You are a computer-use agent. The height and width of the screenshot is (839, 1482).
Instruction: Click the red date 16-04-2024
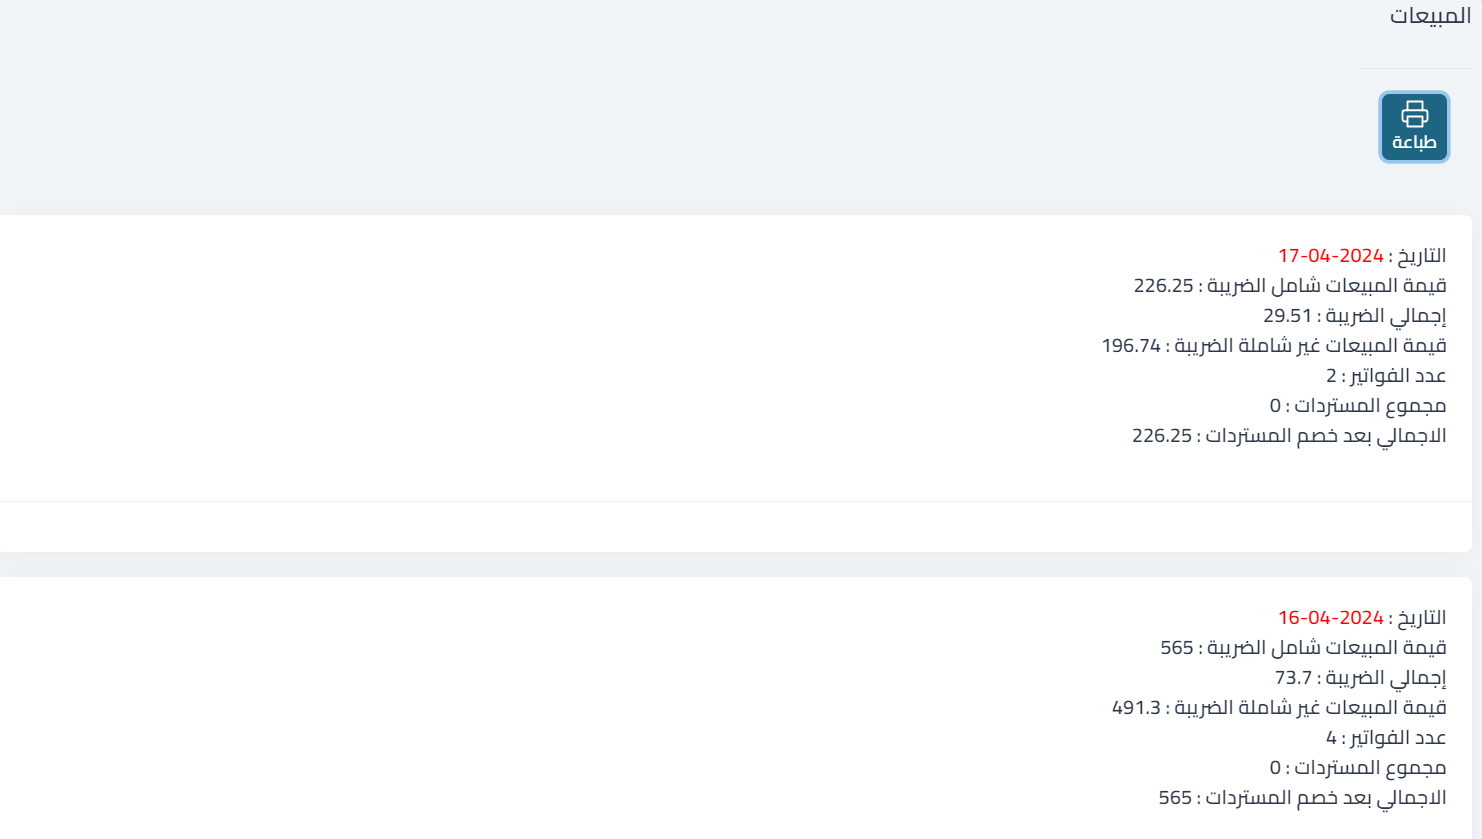pos(1330,618)
